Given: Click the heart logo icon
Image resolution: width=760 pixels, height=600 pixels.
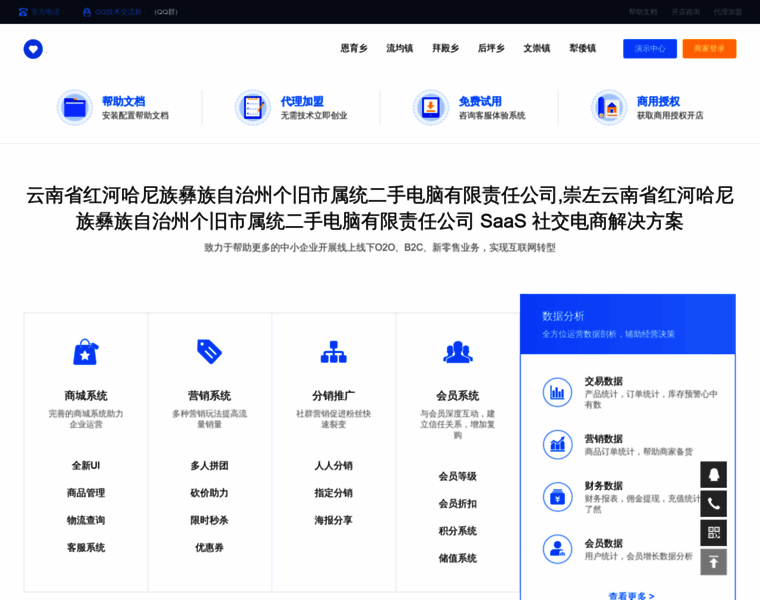Looking at the screenshot, I should click(33, 49).
